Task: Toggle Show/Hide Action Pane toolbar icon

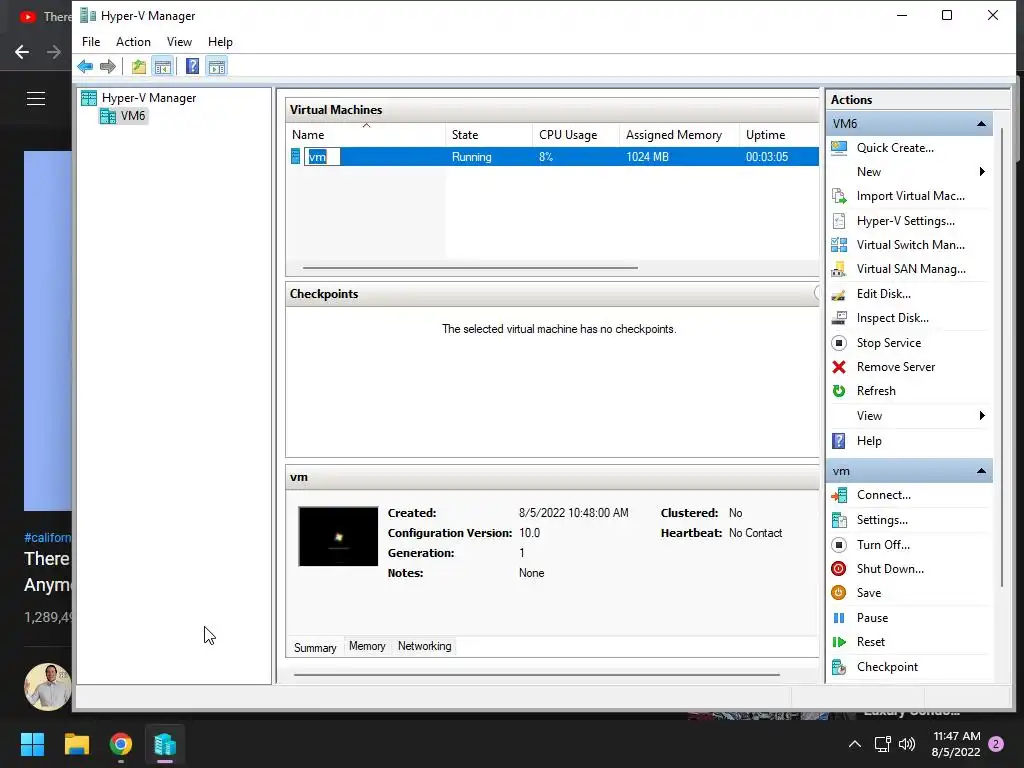Action: (x=217, y=67)
